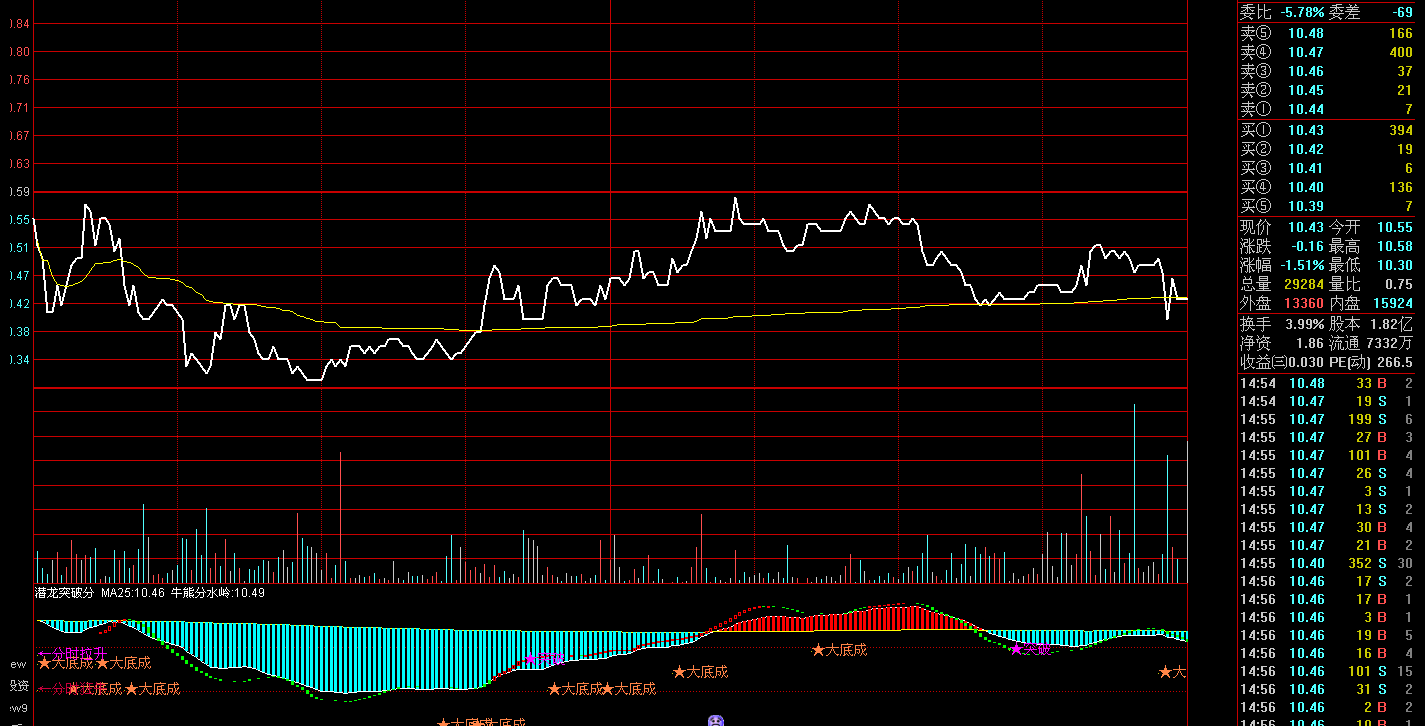Click the 牛熊分水岭:10.49 indicator value
Image resolution: width=1425 pixels, height=726 pixels.
point(218,593)
